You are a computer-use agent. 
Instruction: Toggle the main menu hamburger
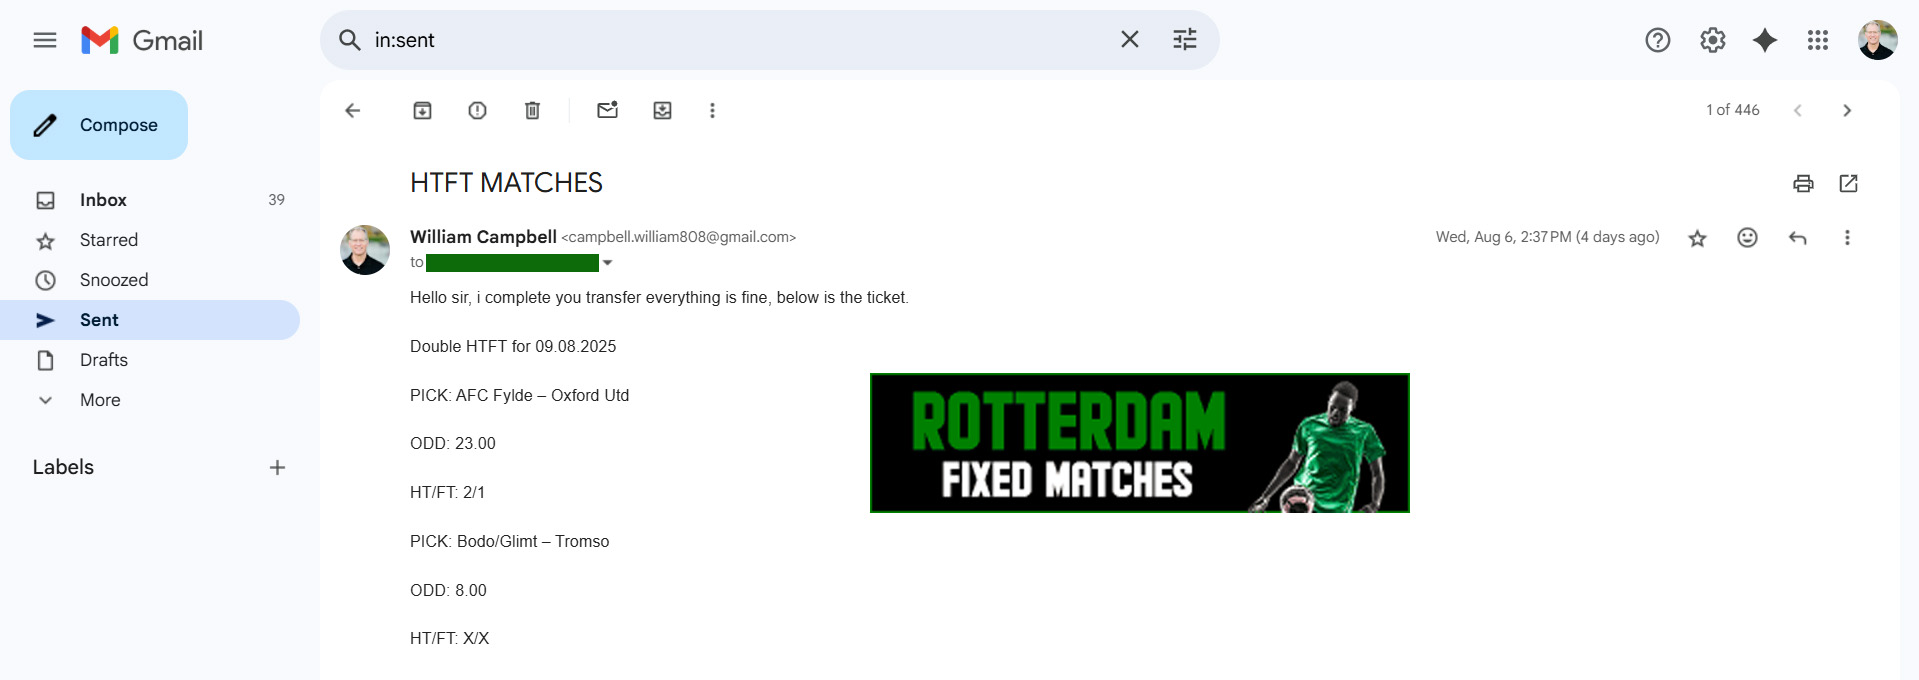click(x=45, y=40)
